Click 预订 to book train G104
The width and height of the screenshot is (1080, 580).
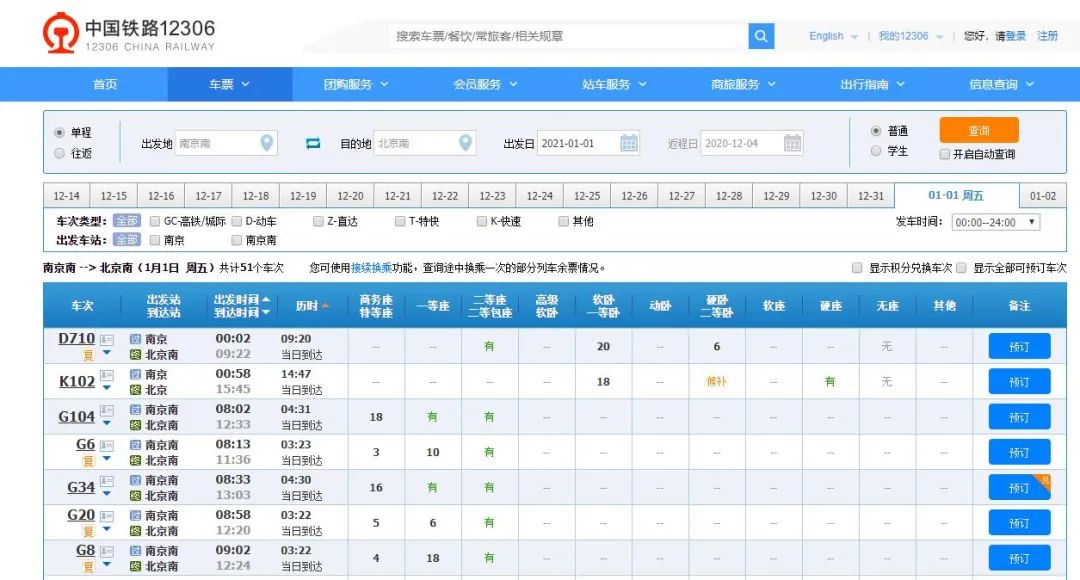[1019, 417]
